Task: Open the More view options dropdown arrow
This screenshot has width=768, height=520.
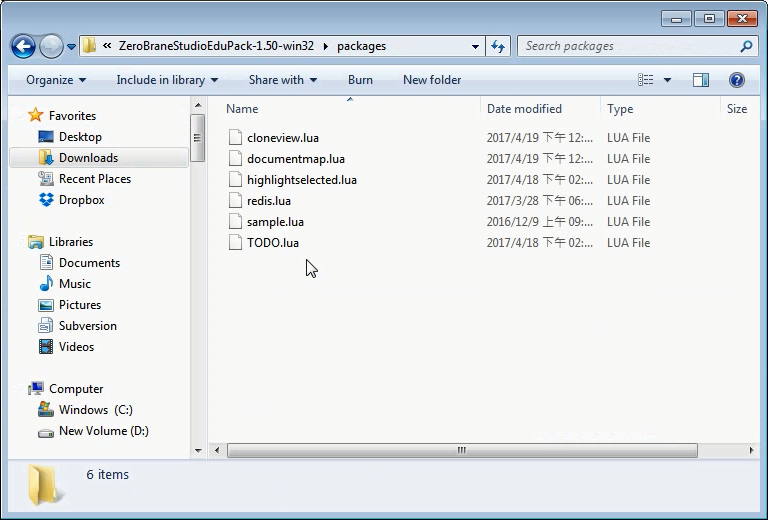Action: (x=667, y=80)
